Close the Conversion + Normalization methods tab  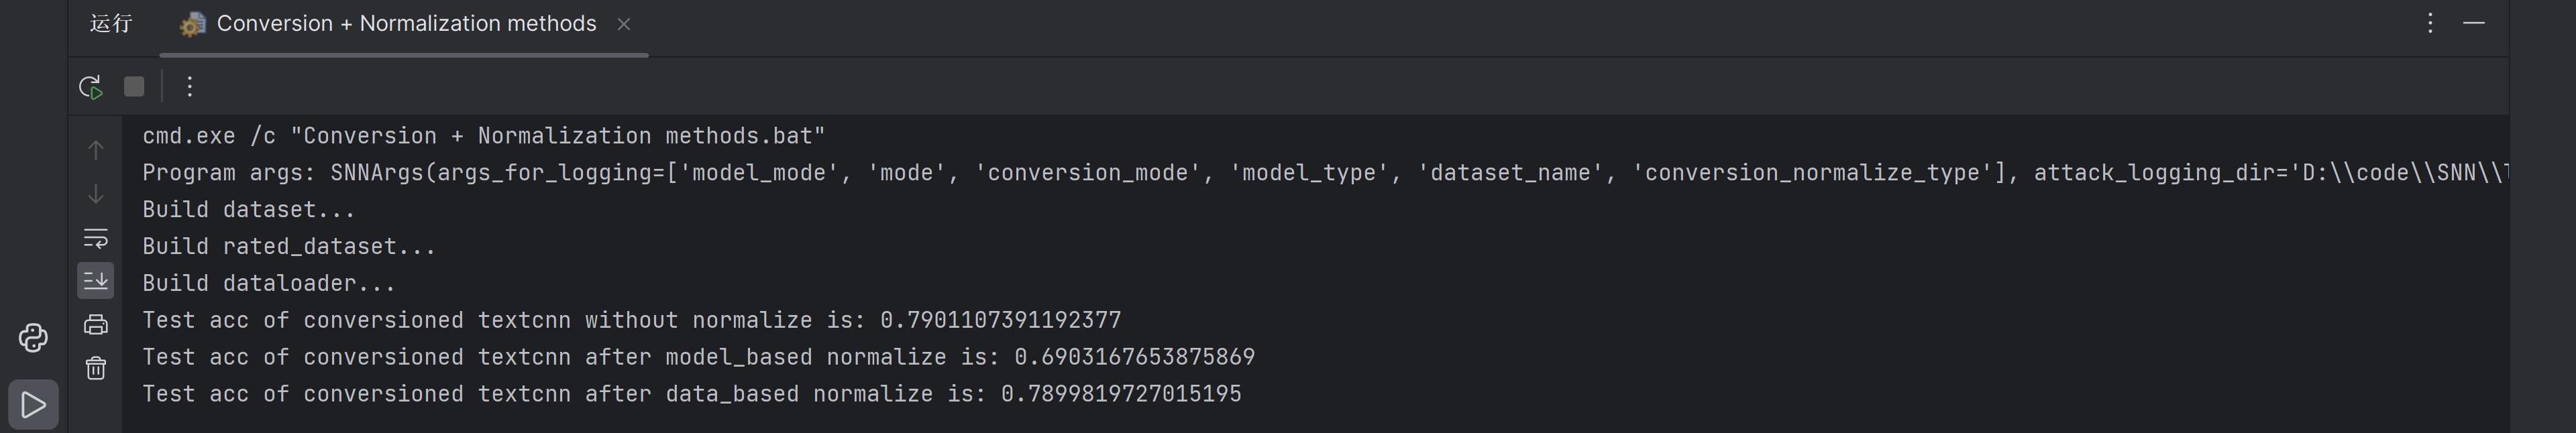pyautogui.click(x=624, y=24)
